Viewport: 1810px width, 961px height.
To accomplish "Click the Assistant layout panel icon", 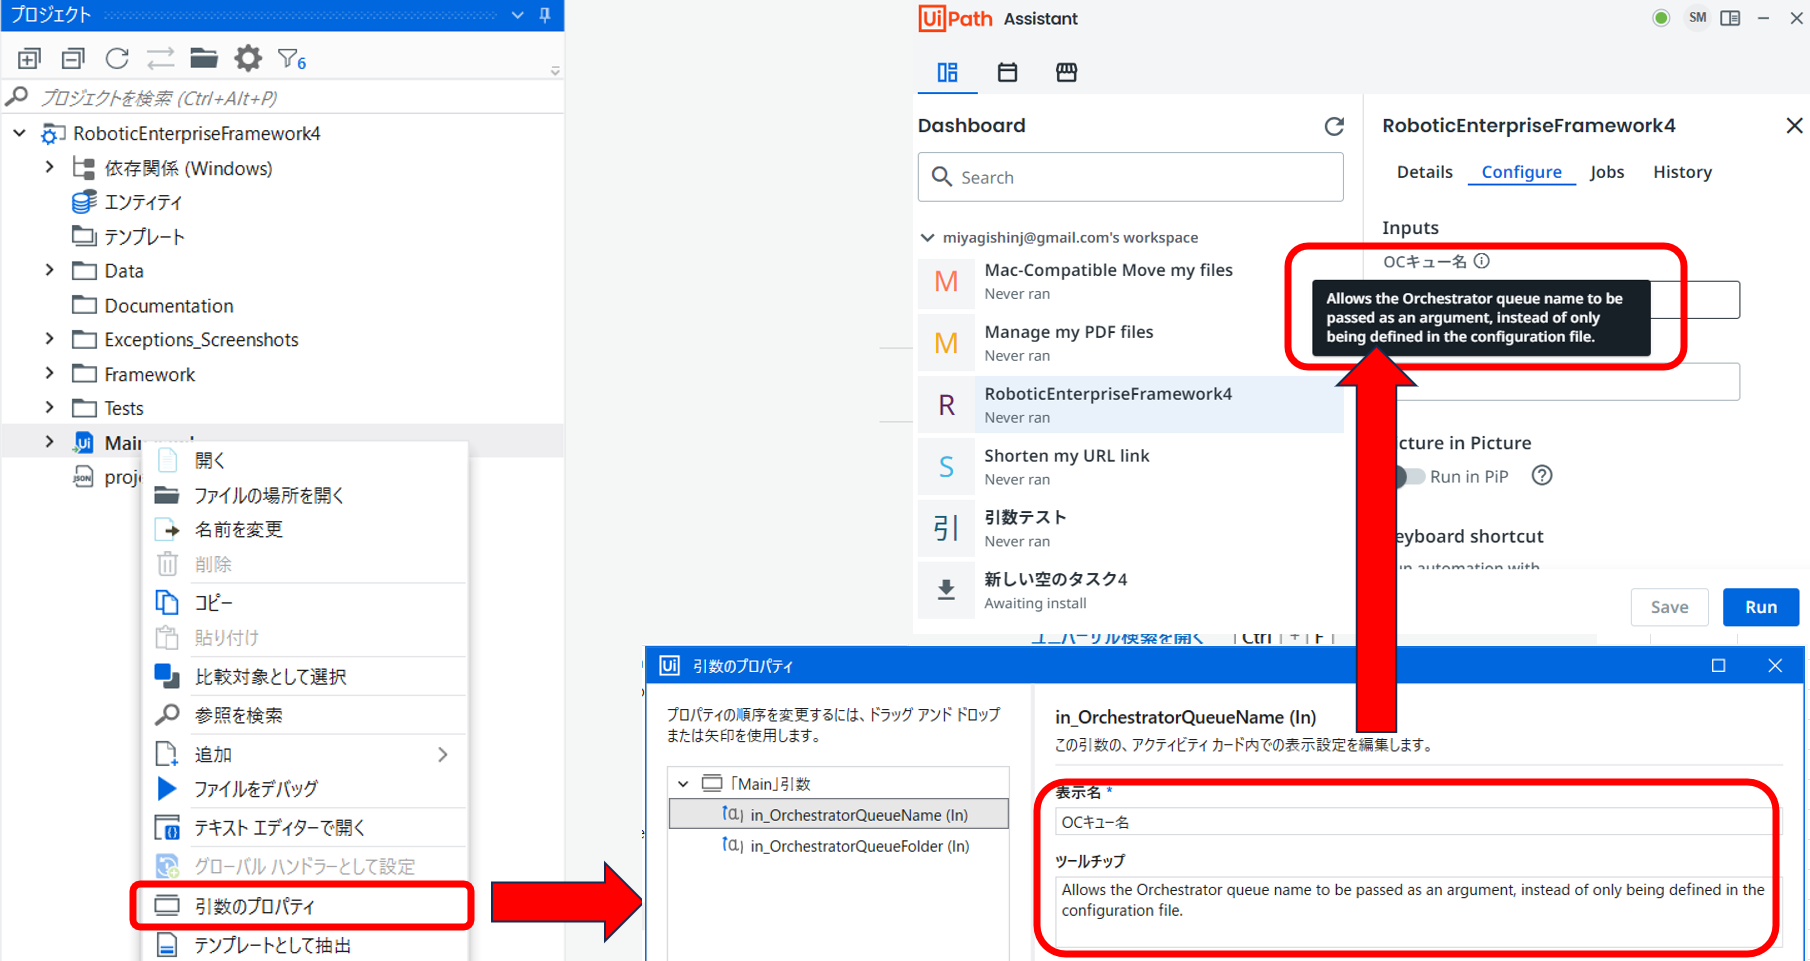I will (1730, 18).
